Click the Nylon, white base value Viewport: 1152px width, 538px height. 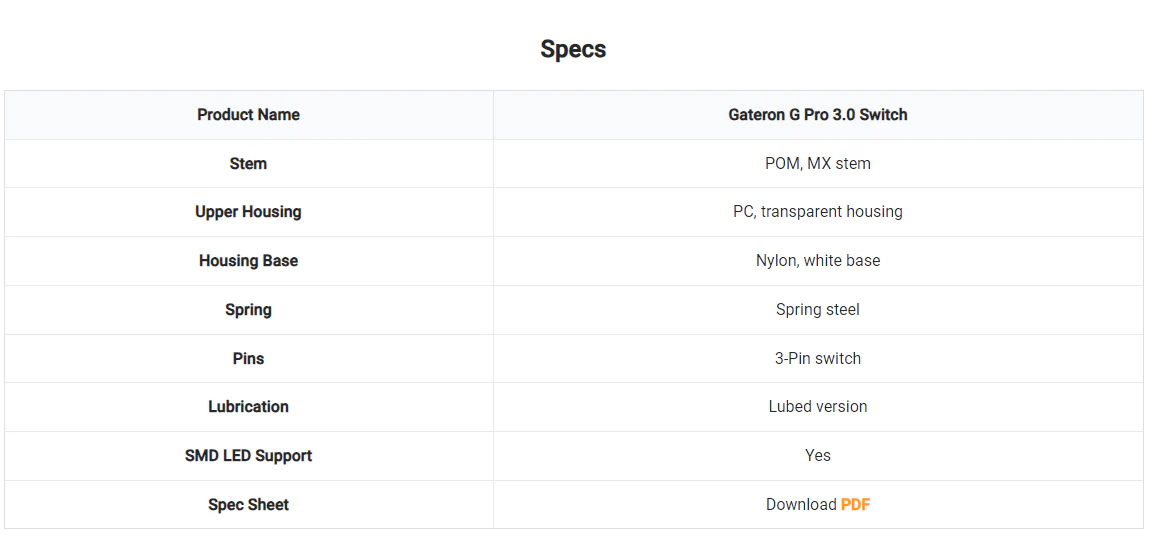[x=817, y=261]
